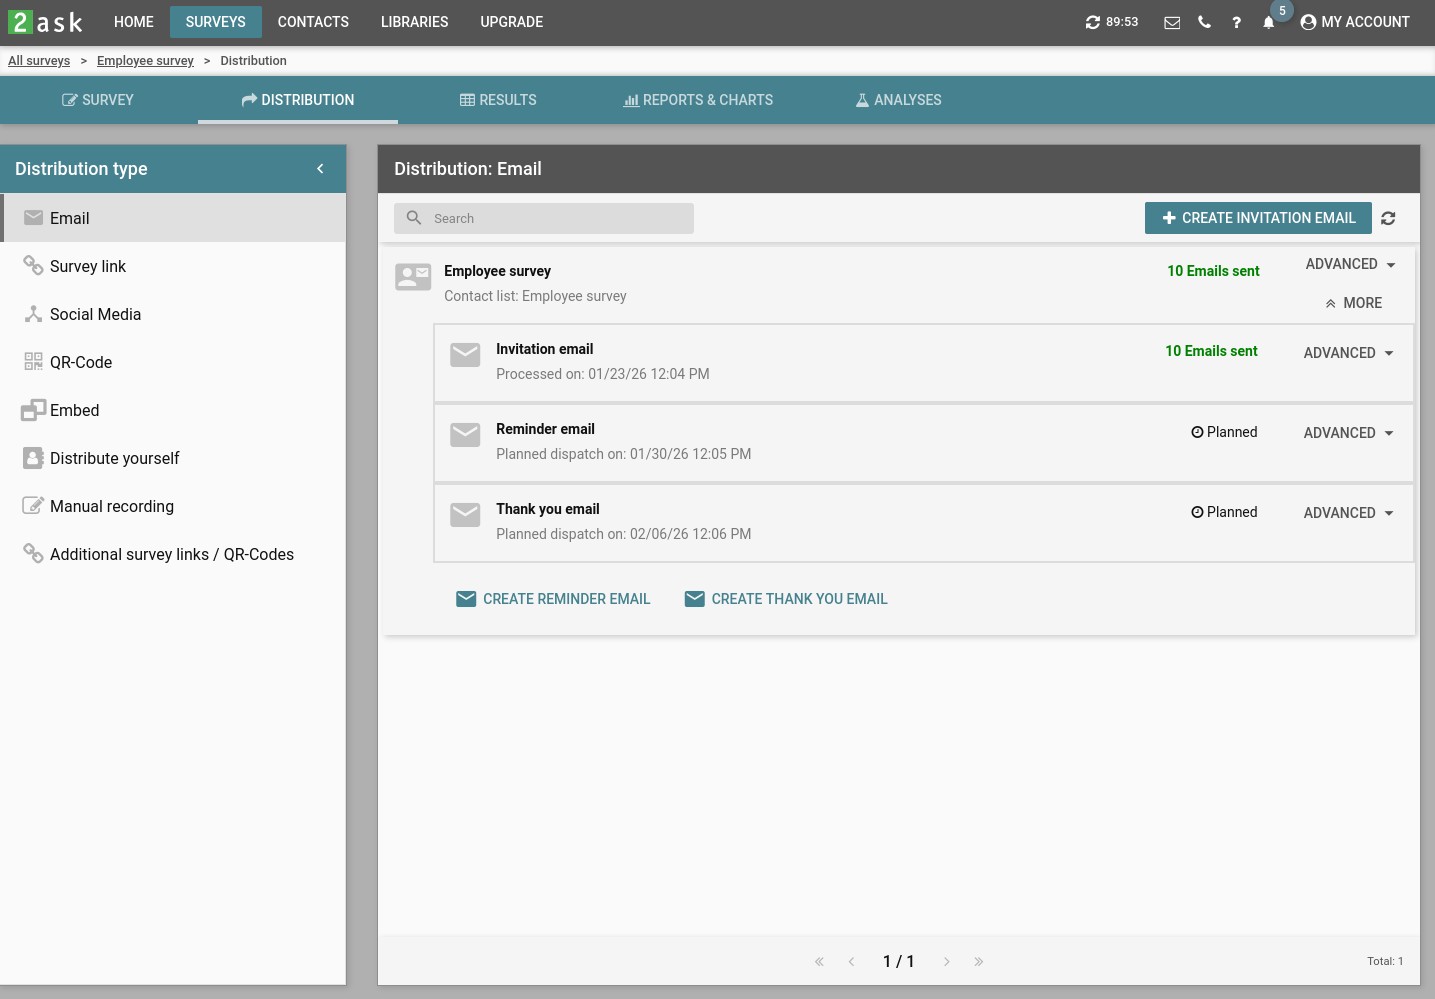Follow the All surveys breadcrumb link
1435x999 pixels.
point(39,61)
